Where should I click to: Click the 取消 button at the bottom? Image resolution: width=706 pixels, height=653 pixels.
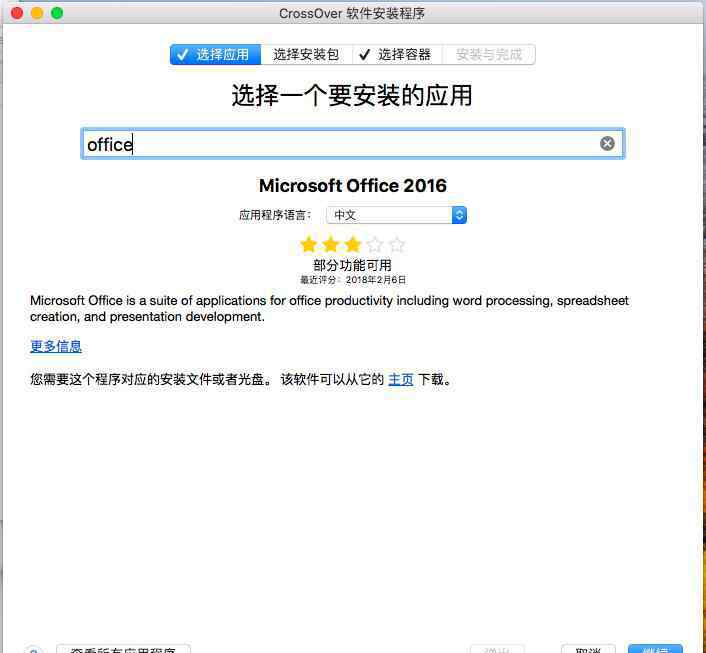coord(588,649)
